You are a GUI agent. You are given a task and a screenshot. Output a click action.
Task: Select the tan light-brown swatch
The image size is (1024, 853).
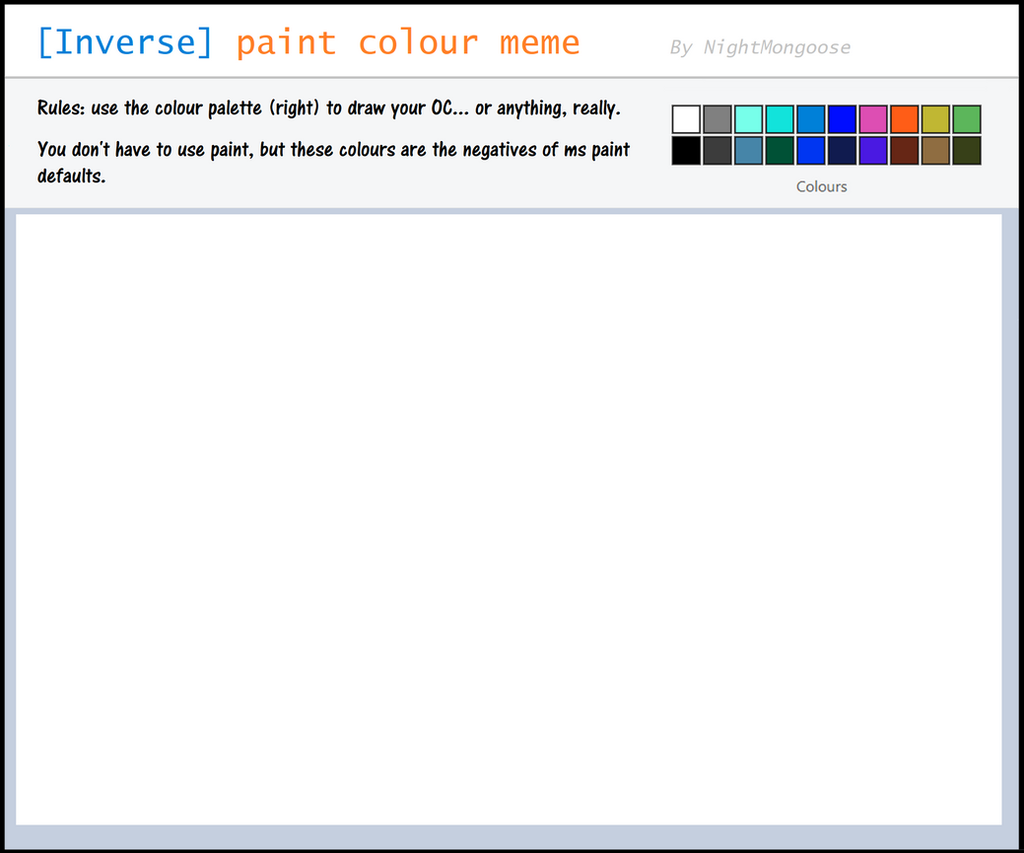pyautogui.click(x=935, y=150)
